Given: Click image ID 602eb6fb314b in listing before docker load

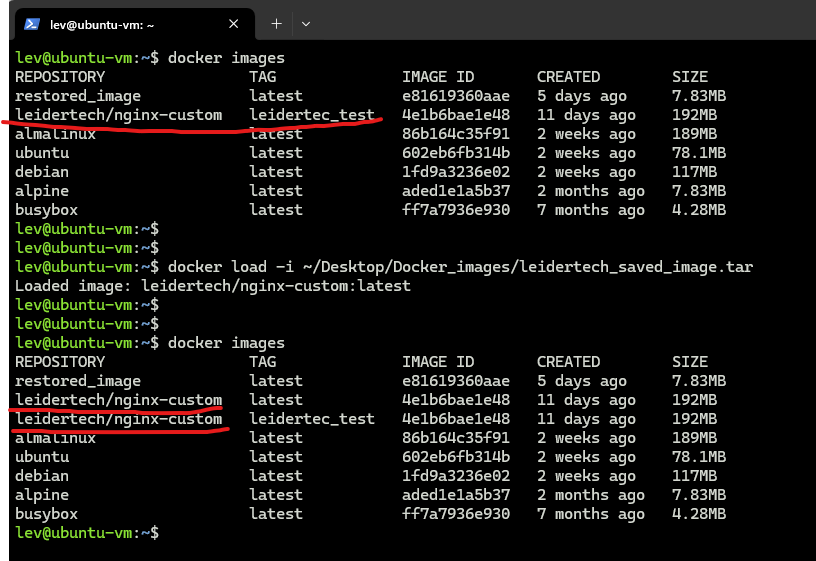Looking at the screenshot, I should click(456, 153).
